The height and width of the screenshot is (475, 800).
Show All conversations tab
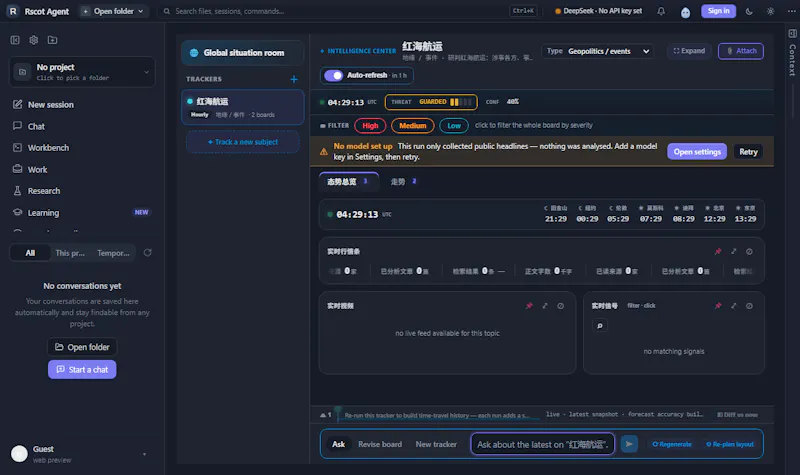click(31, 253)
